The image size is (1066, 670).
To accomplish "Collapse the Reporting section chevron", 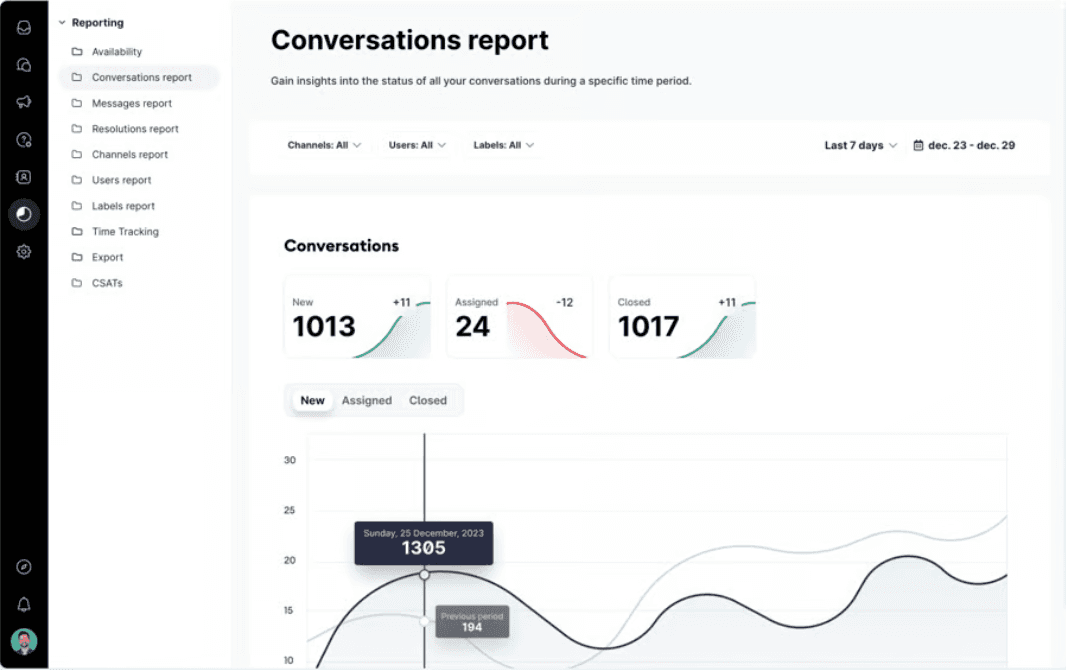I will click(62, 22).
